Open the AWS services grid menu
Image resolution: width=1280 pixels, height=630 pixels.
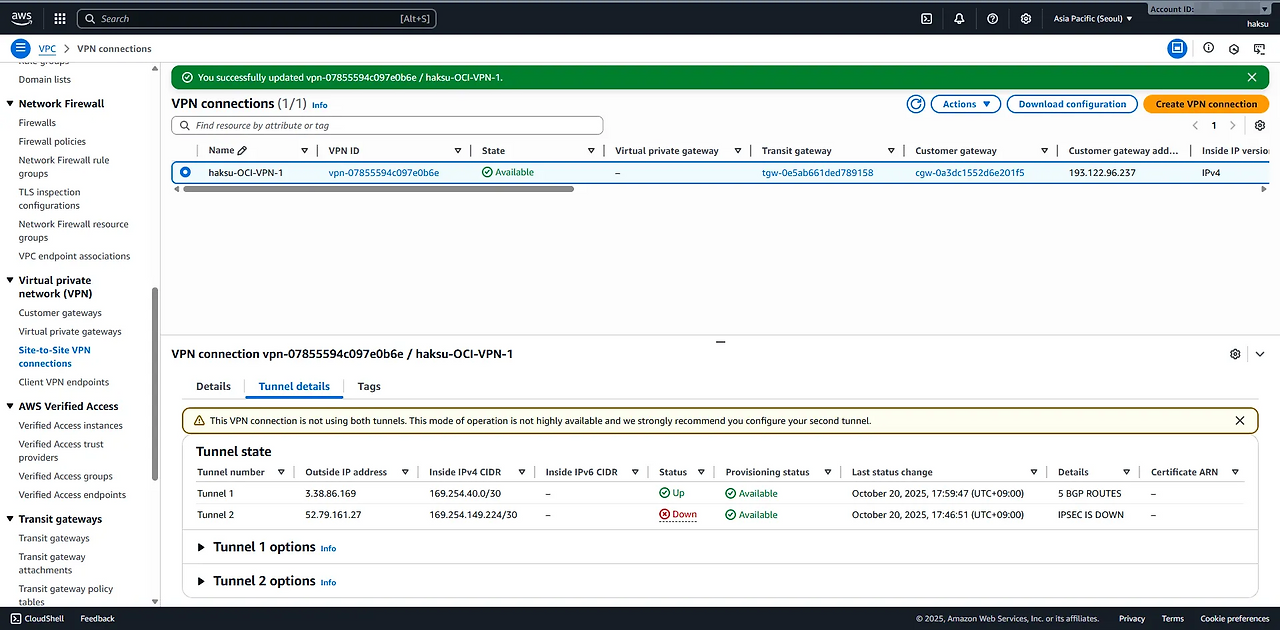coord(60,18)
